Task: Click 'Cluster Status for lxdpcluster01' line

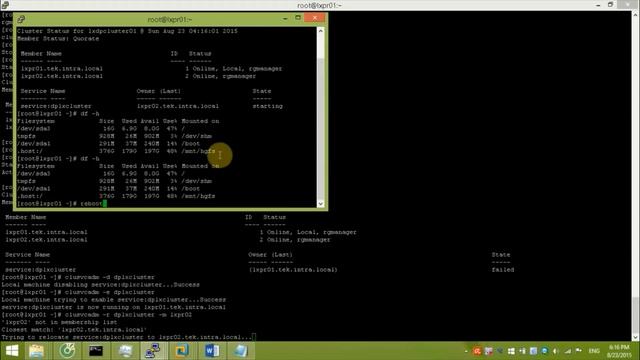Action: click(127, 31)
